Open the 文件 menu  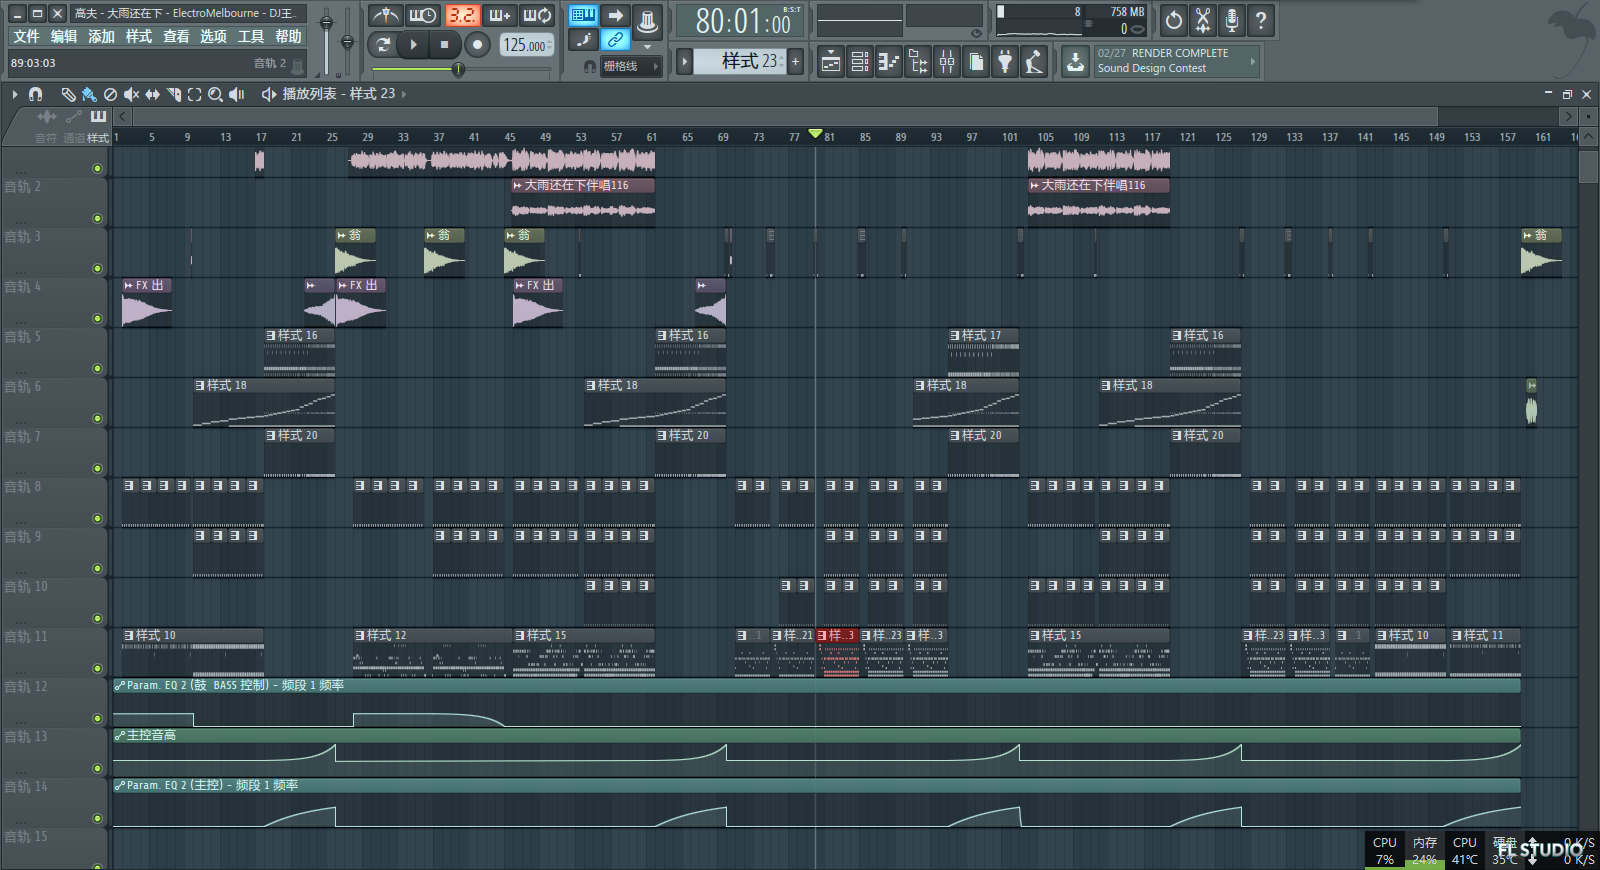point(26,37)
